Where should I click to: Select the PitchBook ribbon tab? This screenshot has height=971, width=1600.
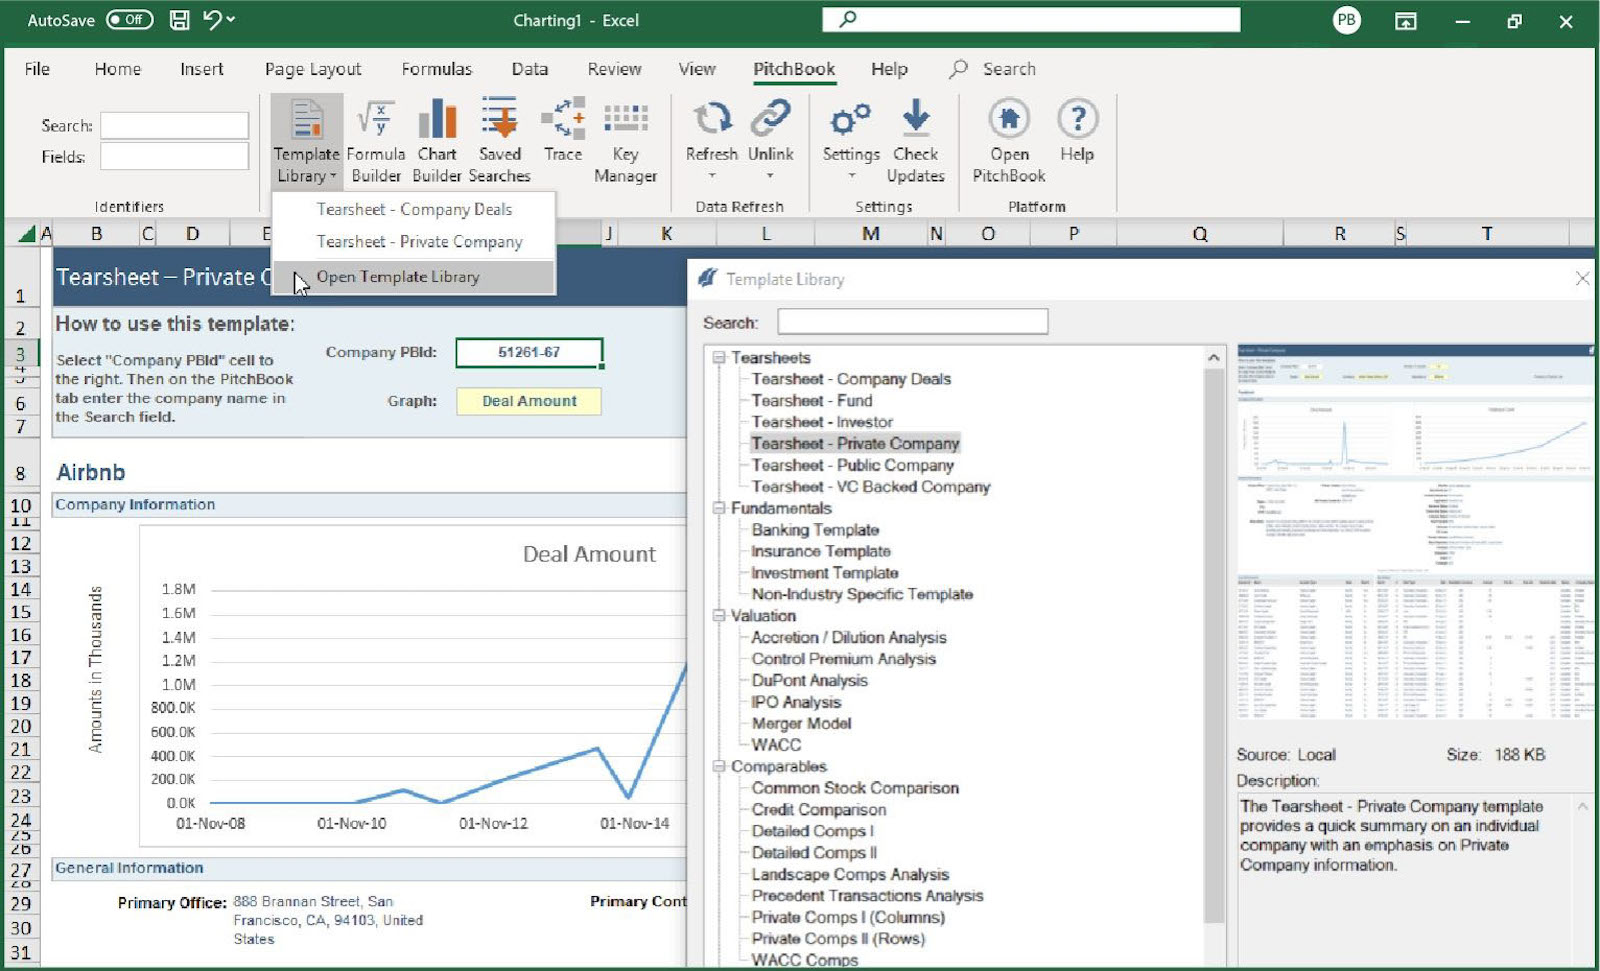(x=794, y=69)
